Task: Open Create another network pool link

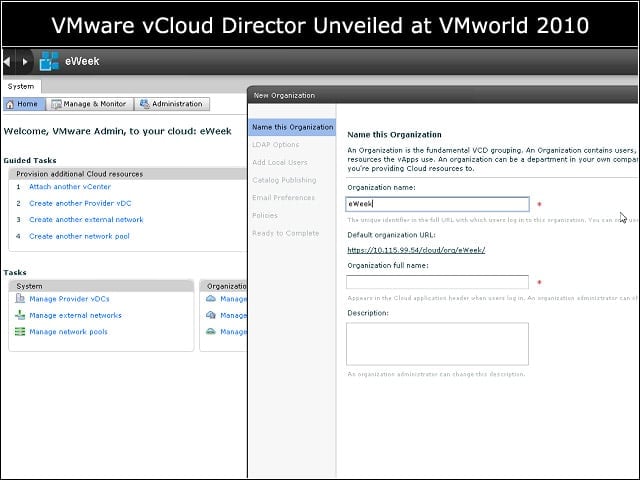Action: click(79, 236)
